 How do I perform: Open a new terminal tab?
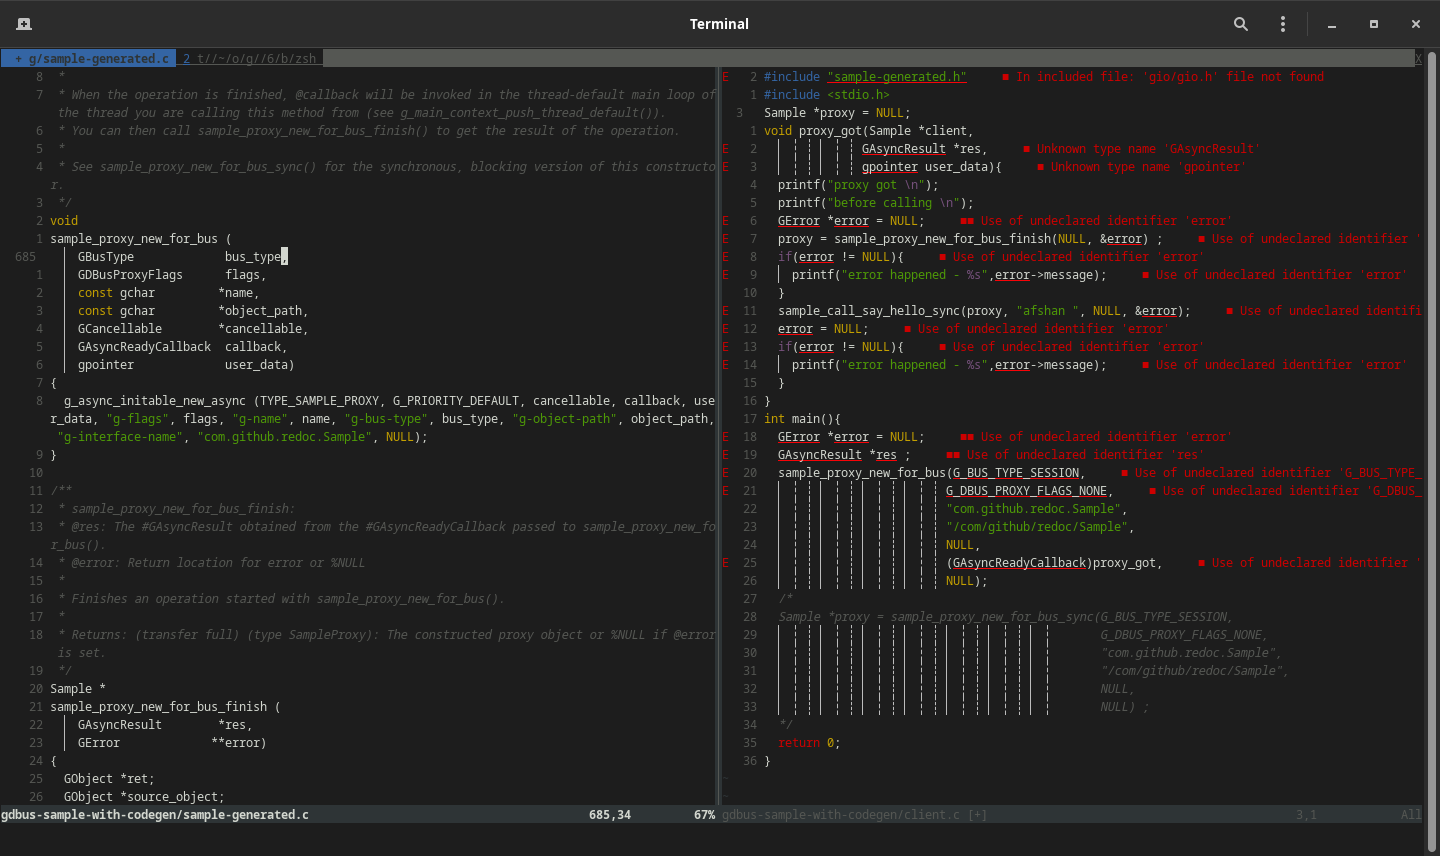coord(24,24)
